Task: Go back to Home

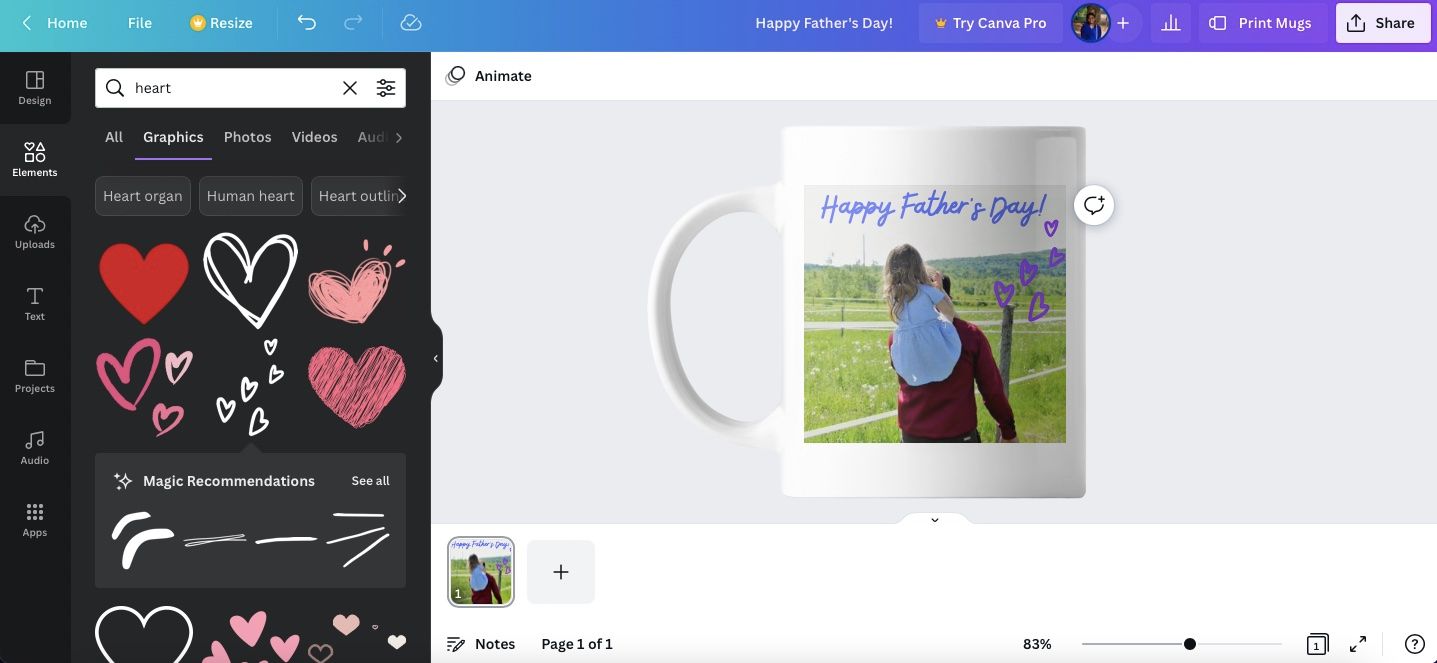Action: [x=55, y=23]
